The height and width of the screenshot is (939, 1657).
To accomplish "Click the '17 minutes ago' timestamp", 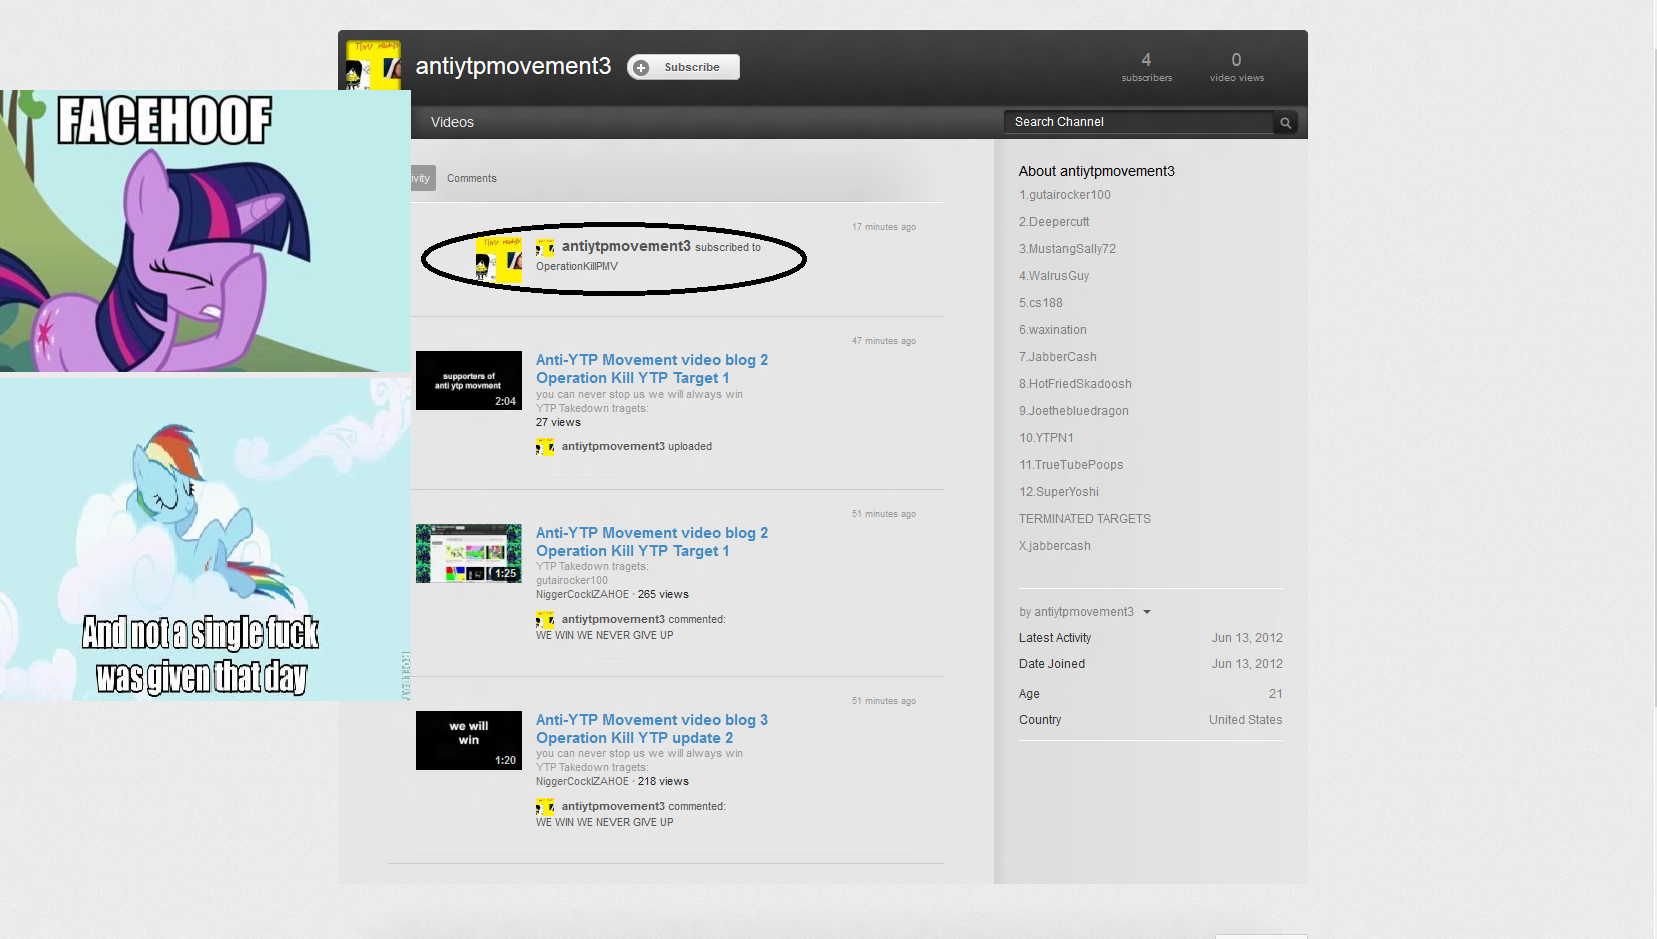I will tap(884, 227).
